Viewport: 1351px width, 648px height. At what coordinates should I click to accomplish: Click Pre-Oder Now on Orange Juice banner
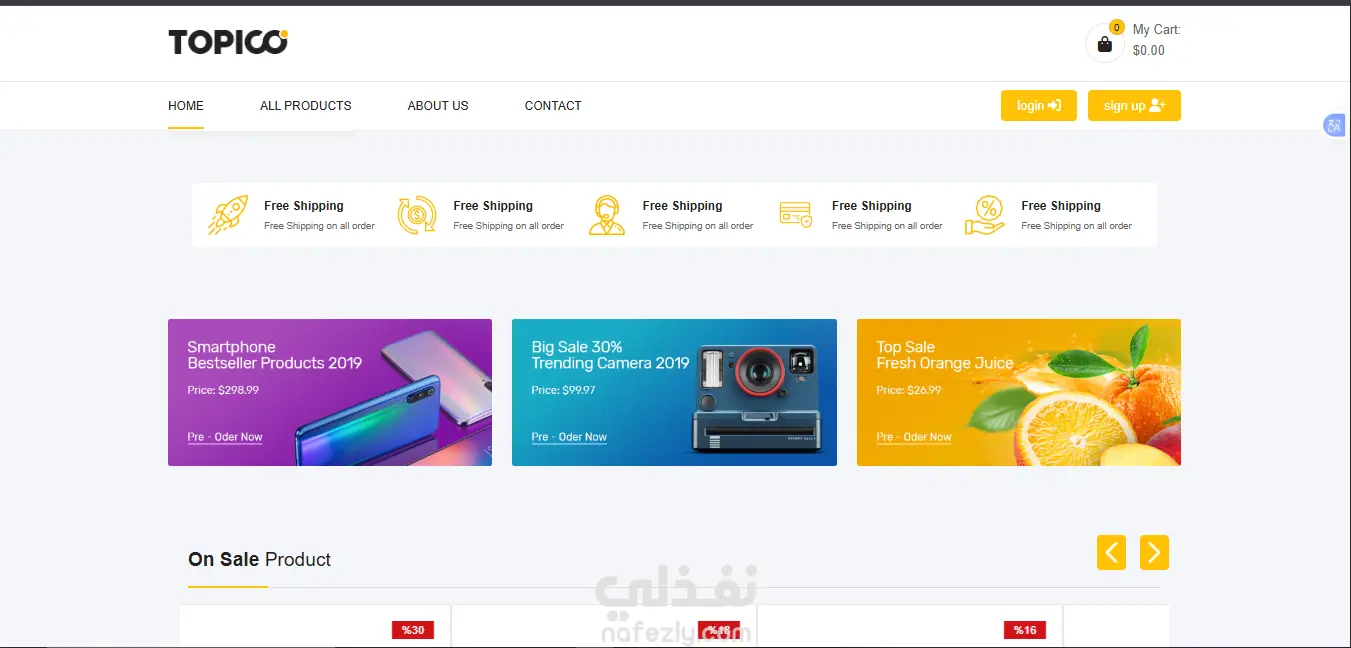click(x=914, y=437)
